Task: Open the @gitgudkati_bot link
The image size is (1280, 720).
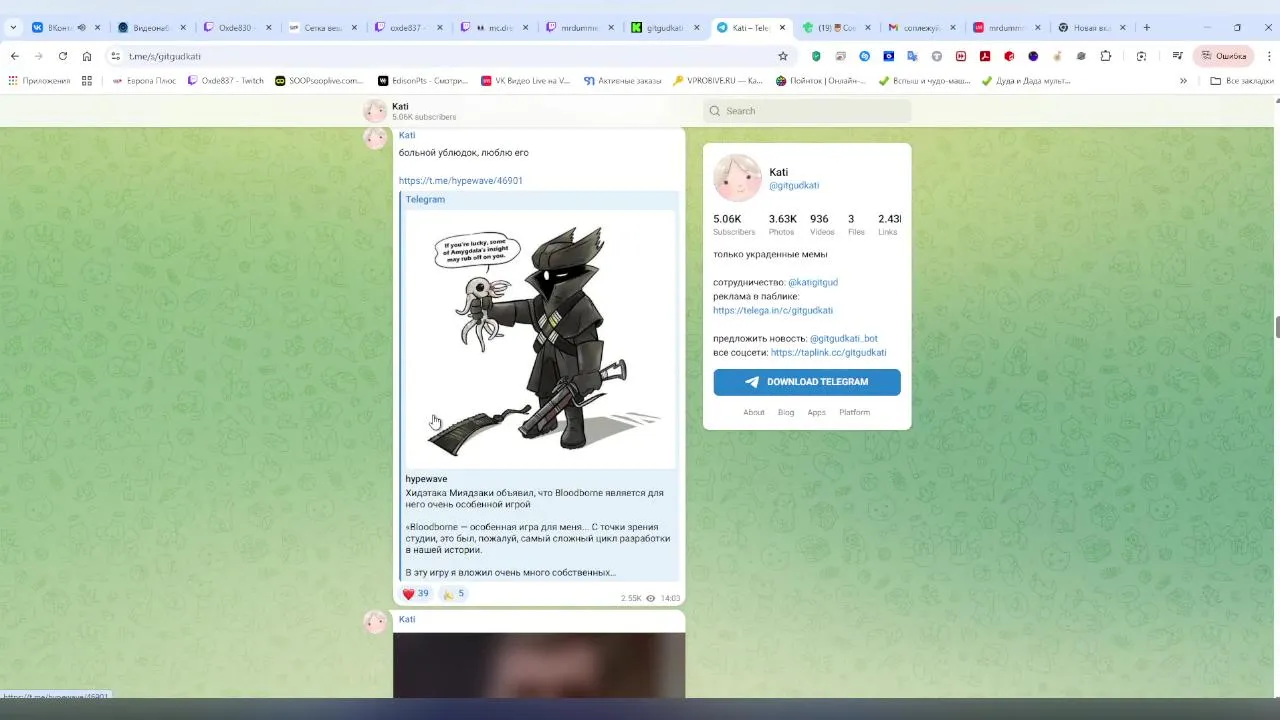Action: (x=844, y=338)
